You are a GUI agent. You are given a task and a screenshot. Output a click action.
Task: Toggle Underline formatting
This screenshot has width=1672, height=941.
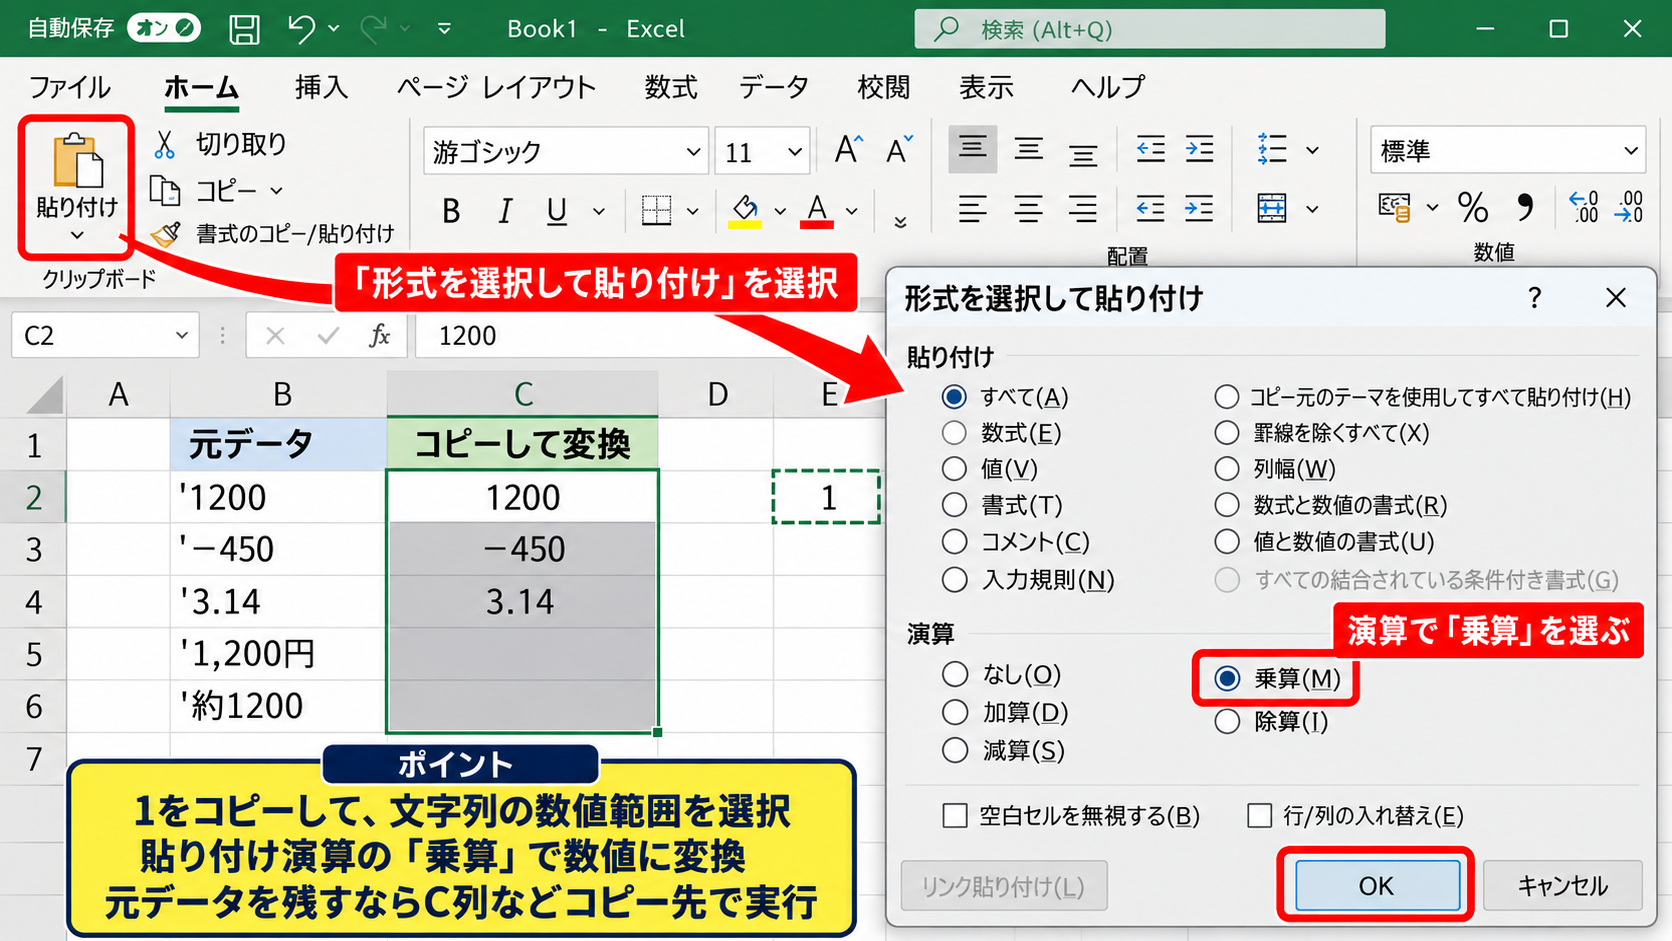tap(557, 211)
